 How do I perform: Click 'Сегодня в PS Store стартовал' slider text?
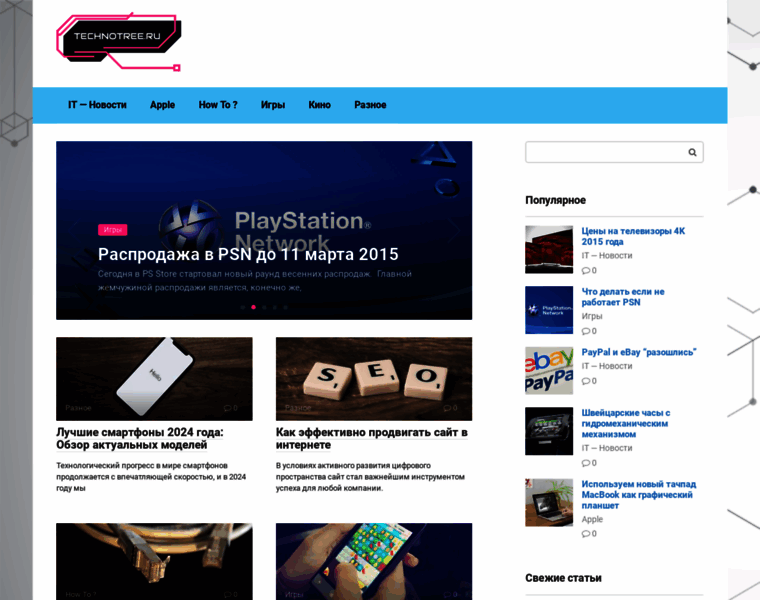tap(255, 281)
